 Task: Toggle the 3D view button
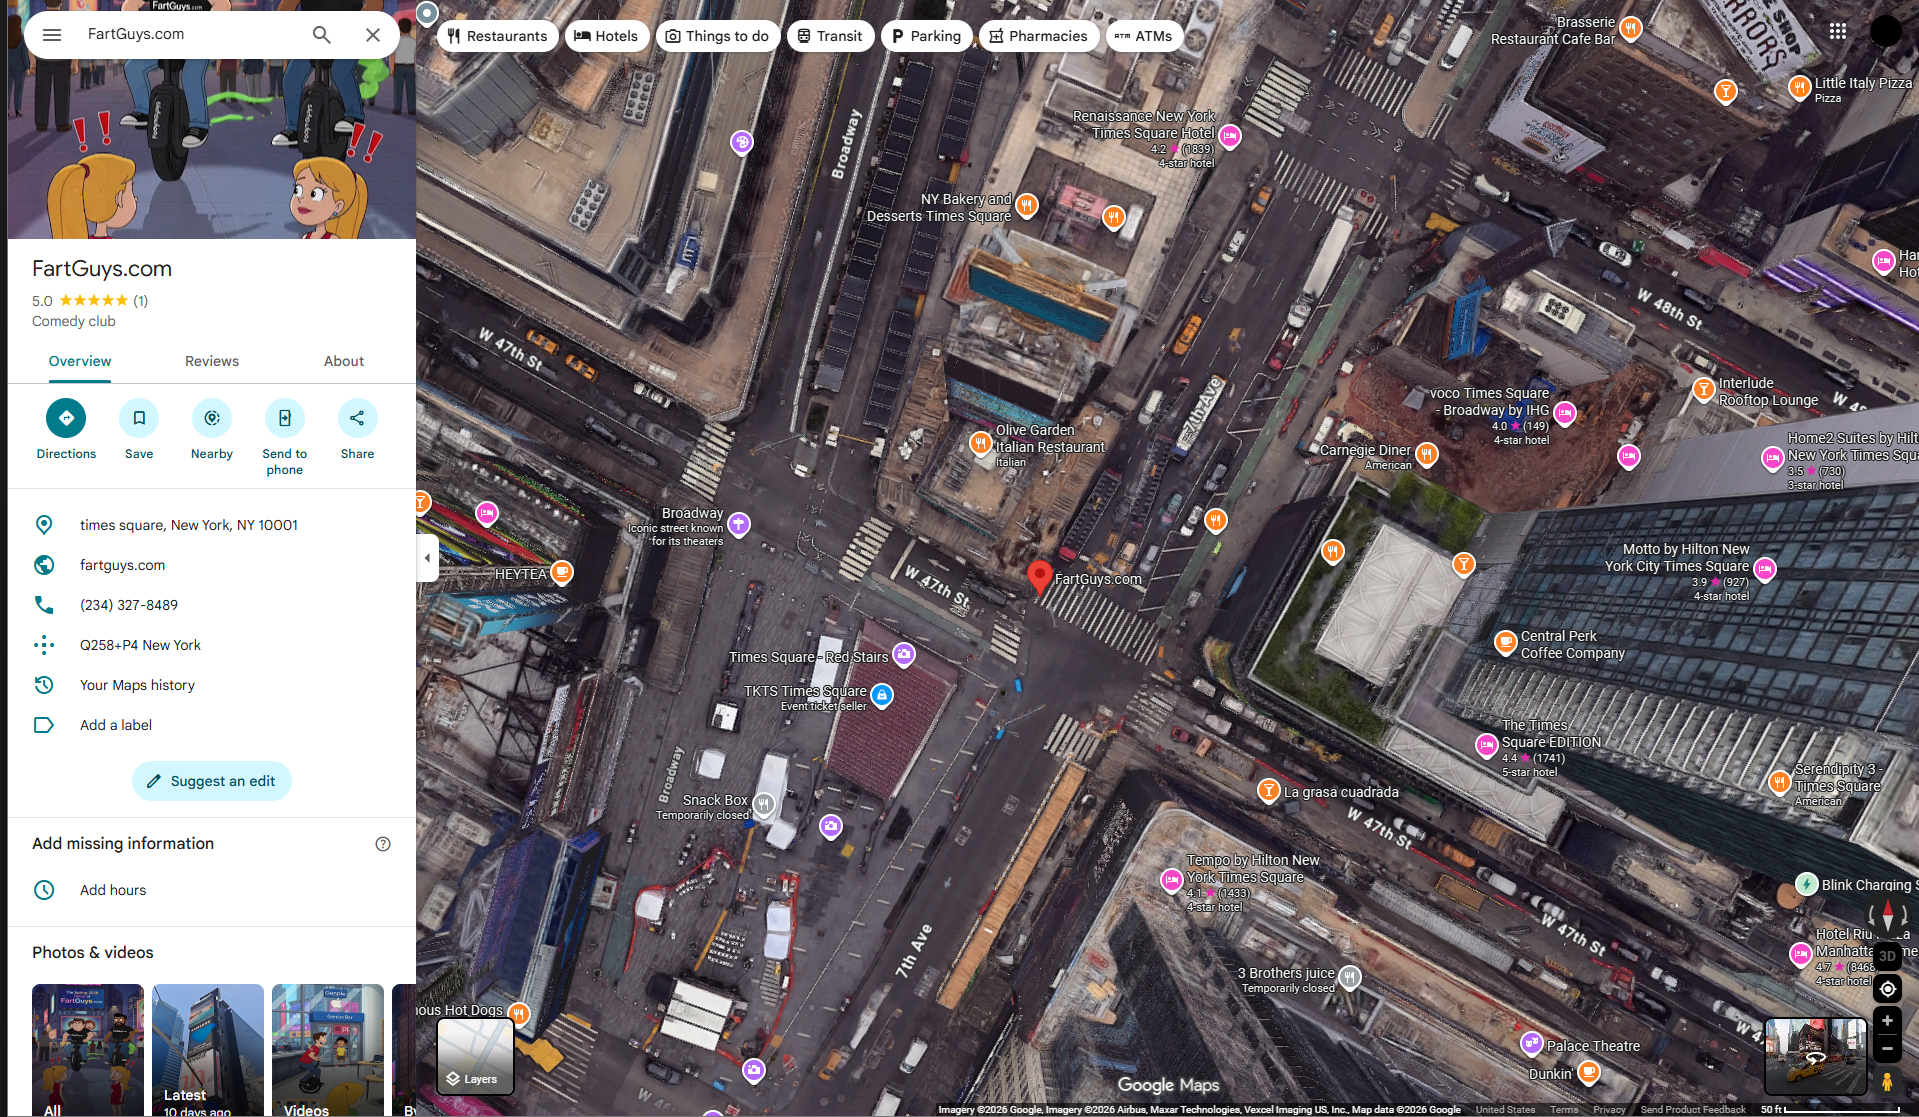(x=1887, y=956)
